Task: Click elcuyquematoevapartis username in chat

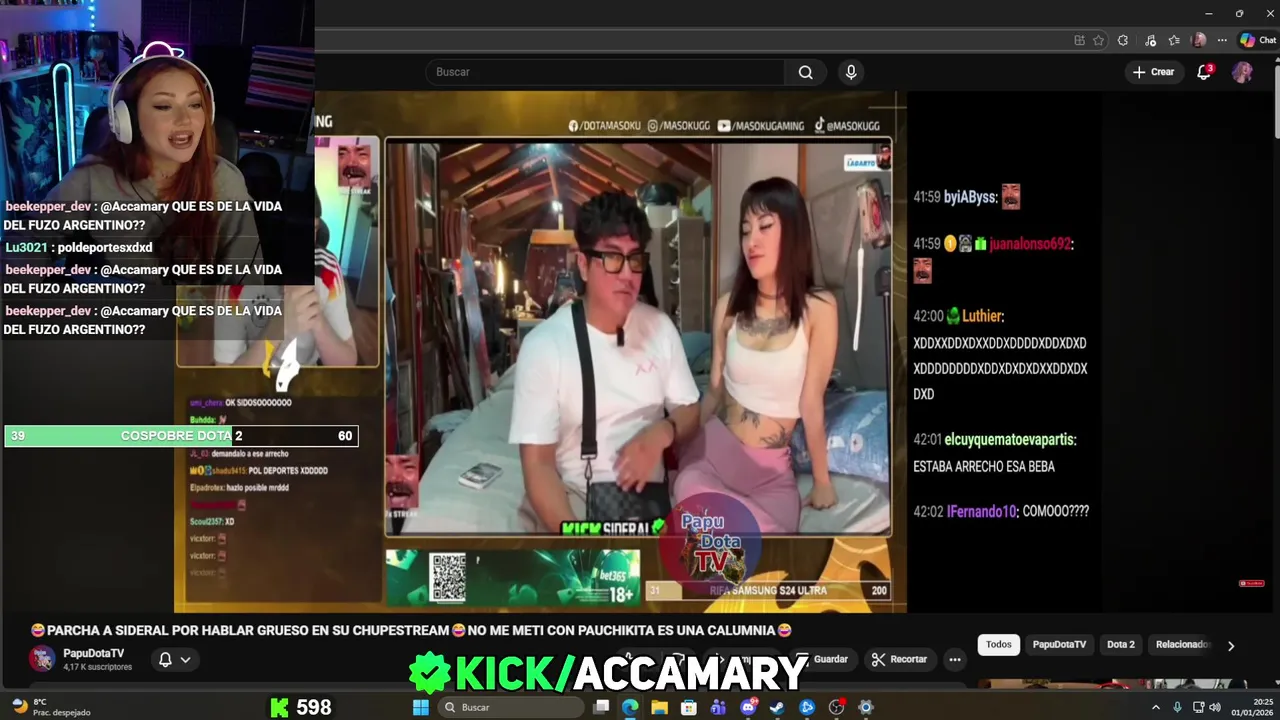Action: 1010,439
